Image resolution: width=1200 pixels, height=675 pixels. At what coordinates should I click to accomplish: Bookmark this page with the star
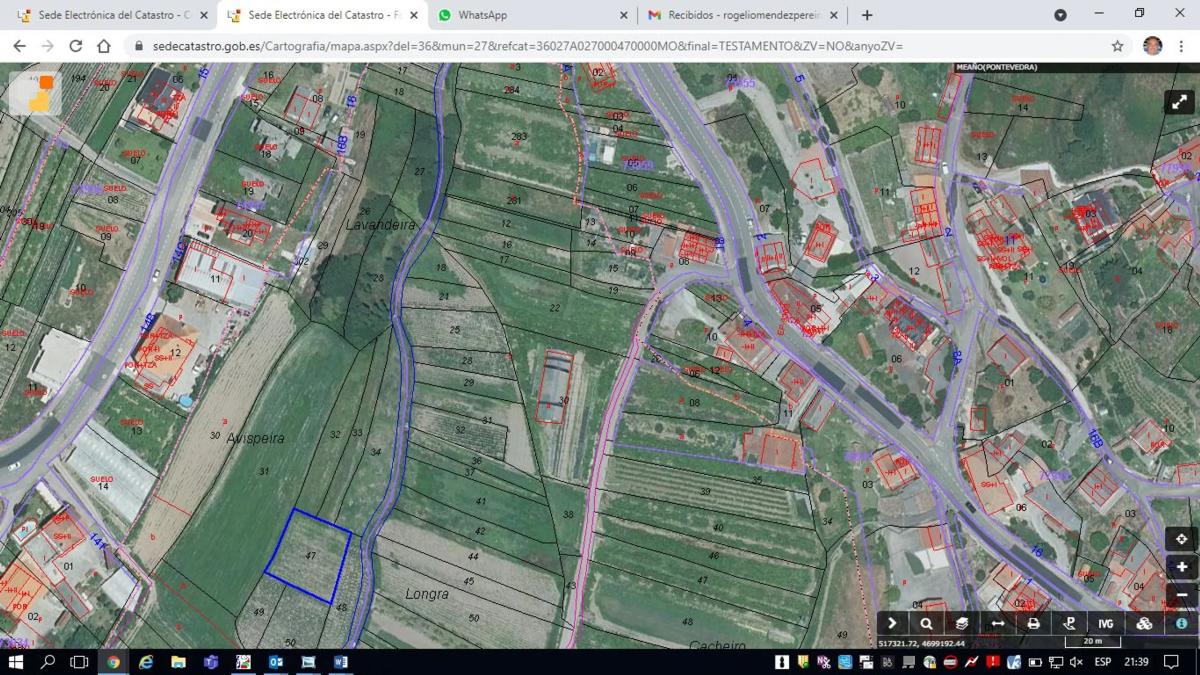1117,46
